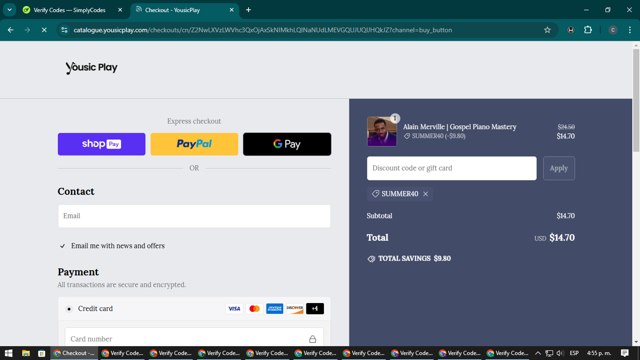Open File Explorer from the taskbar
Image resolution: width=640 pixels, height=360 pixels.
coord(26,353)
